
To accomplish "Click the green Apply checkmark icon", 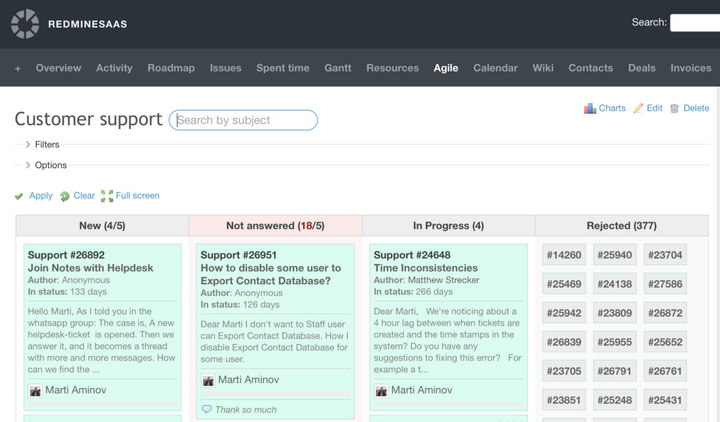I will (19, 196).
